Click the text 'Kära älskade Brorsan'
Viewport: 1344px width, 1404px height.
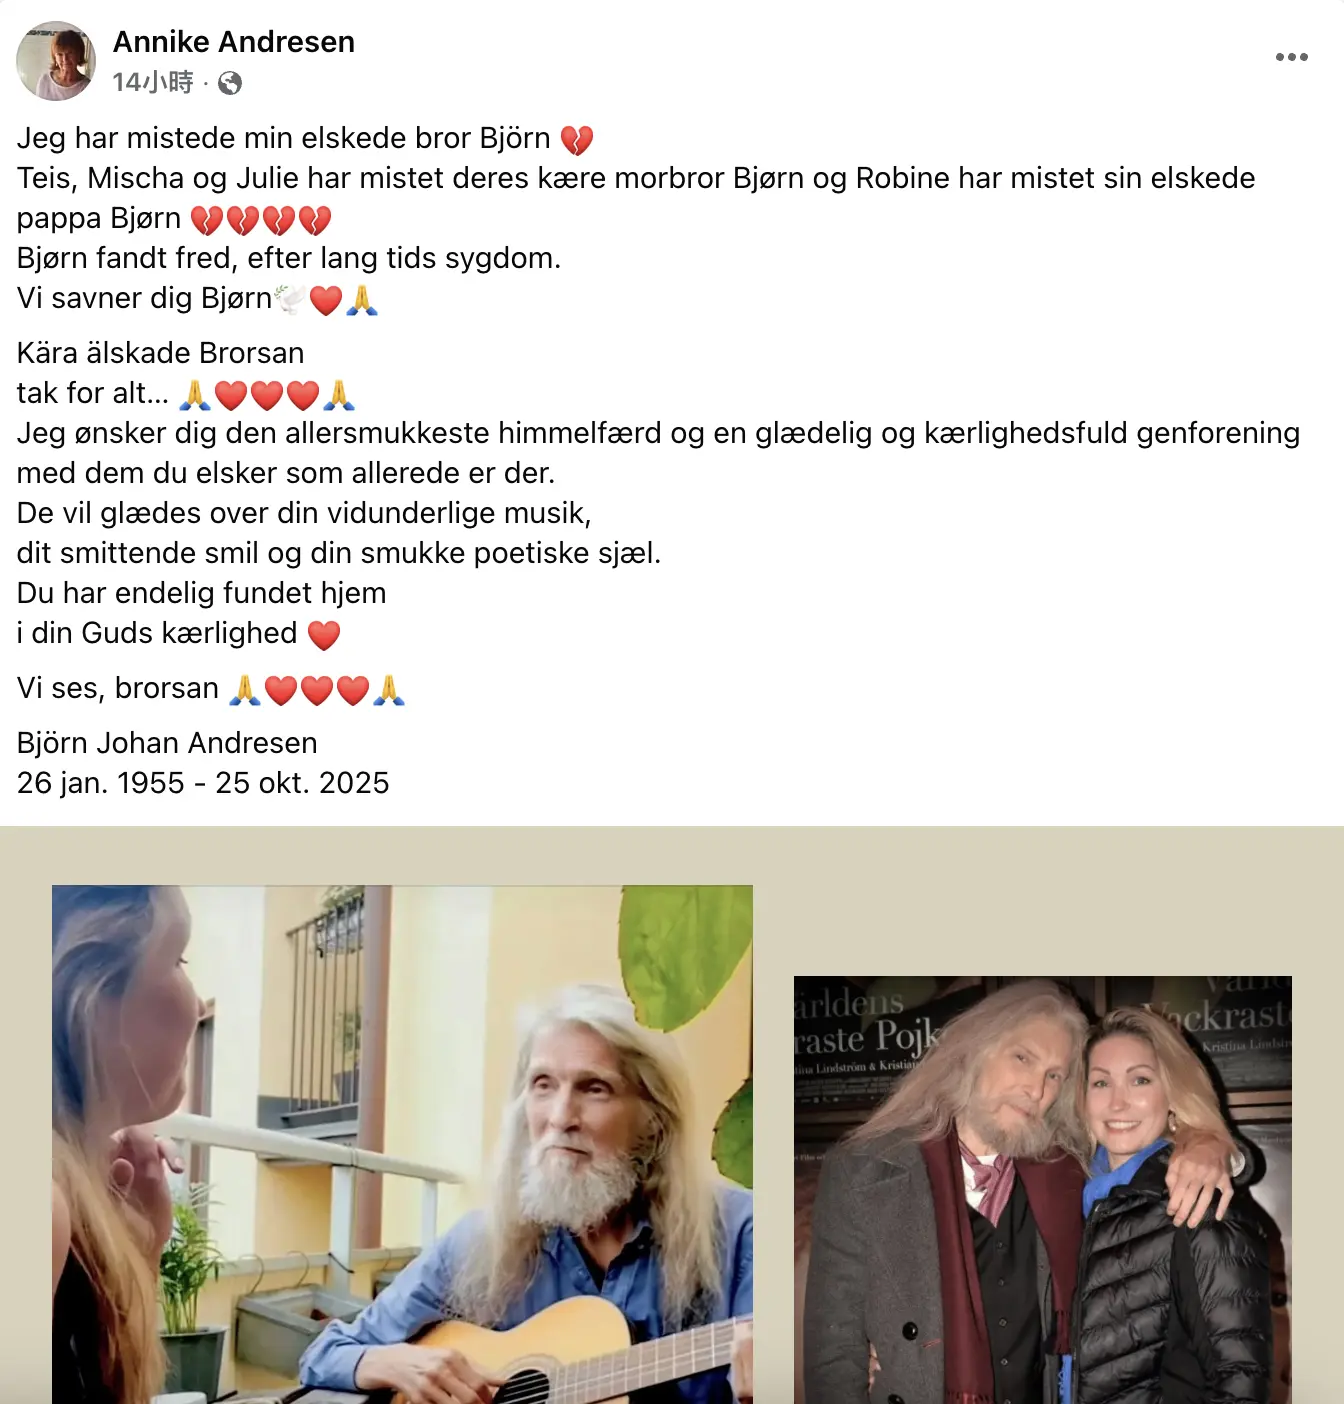pyautogui.click(x=160, y=353)
